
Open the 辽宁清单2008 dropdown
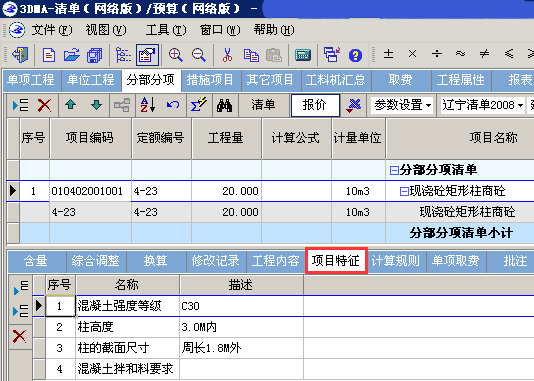(x=482, y=105)
